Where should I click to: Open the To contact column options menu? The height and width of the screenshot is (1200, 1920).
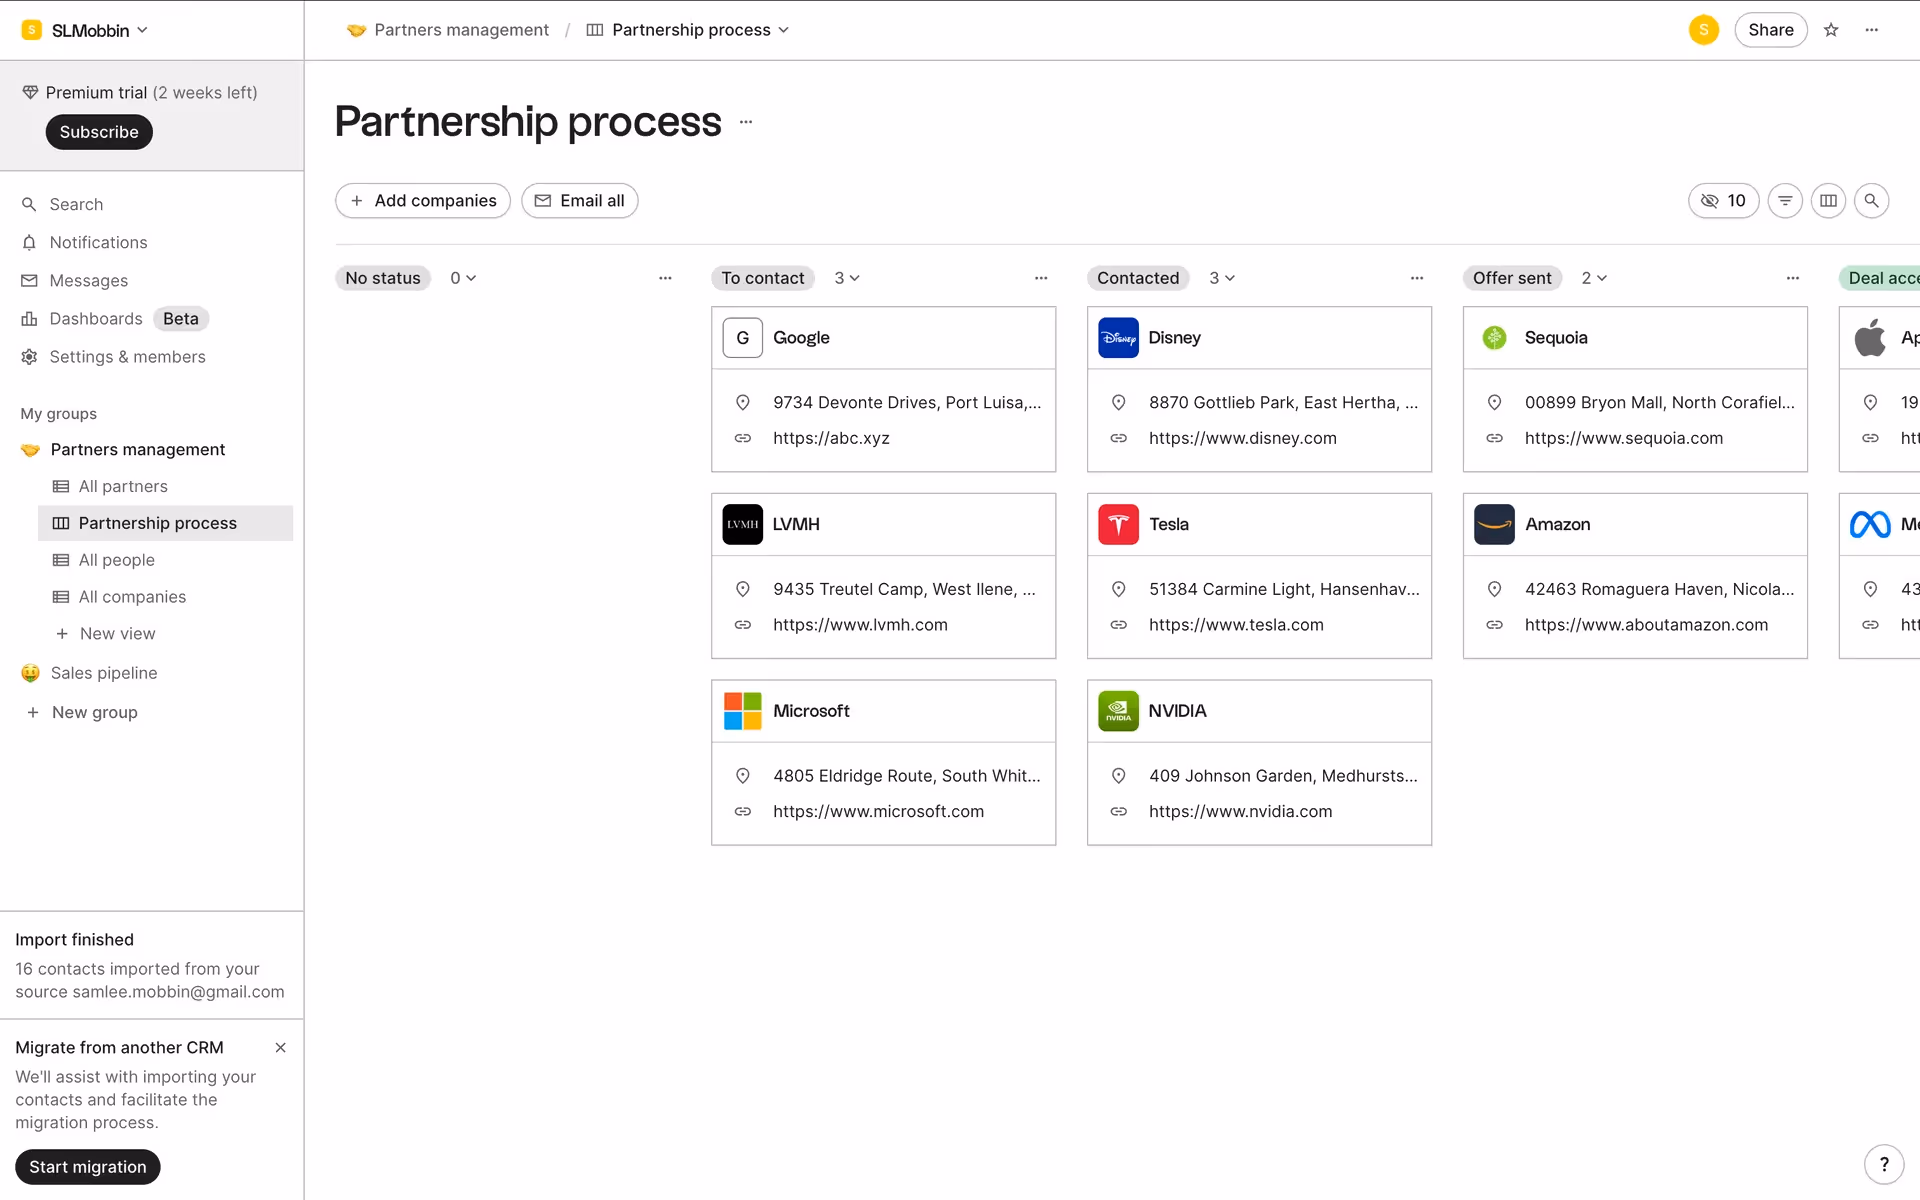coord(1041,278)
